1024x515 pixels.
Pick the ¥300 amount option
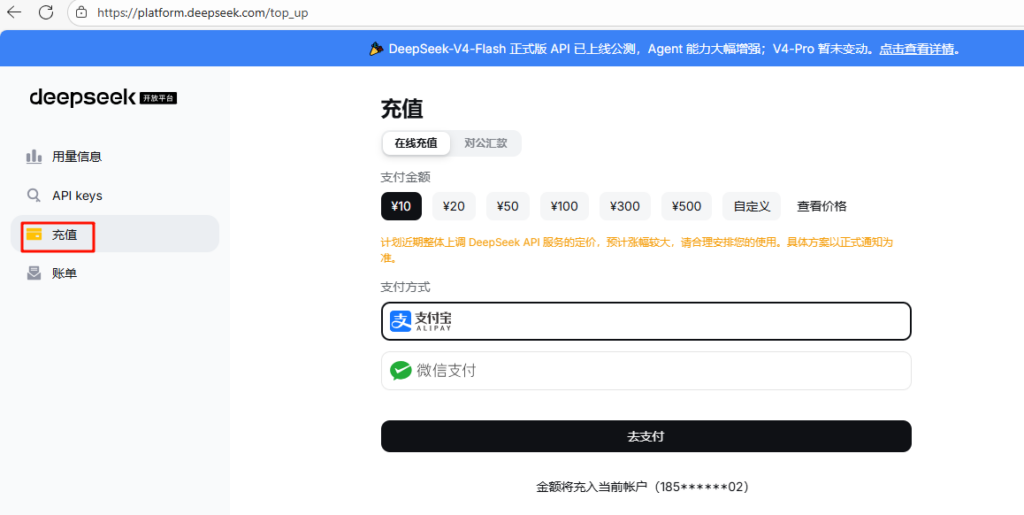click(625, 206)
